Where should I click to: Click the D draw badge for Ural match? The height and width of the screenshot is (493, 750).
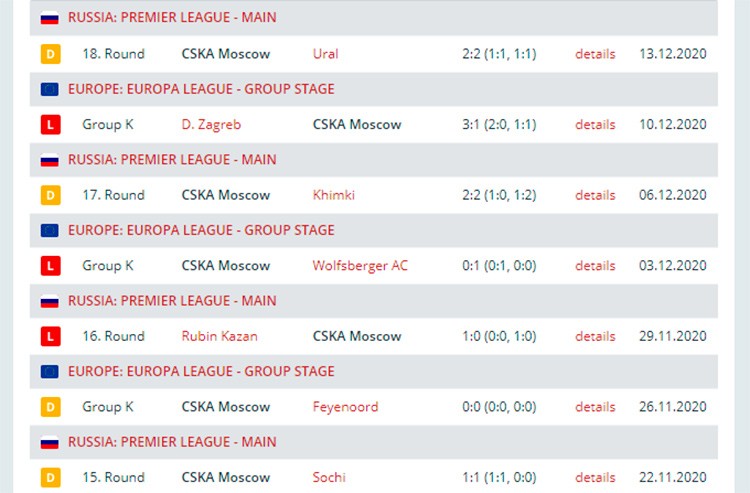click(x=50, y=54)
